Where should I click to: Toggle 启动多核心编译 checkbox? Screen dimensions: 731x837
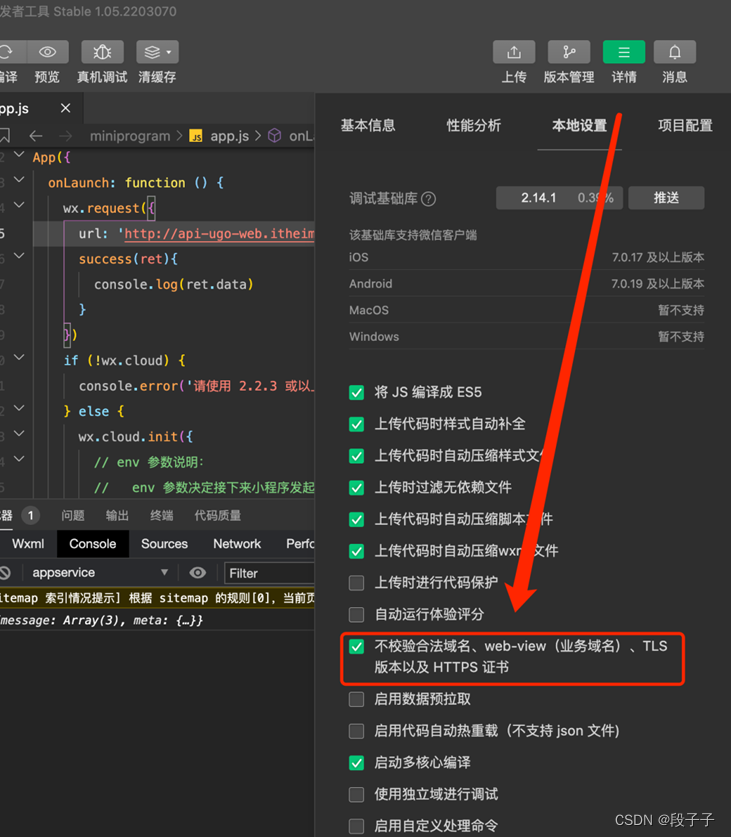point(356,763)
